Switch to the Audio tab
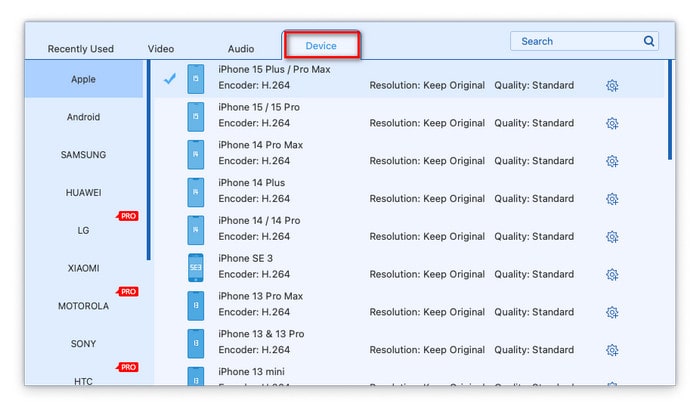 pyautogui.click(x=241, y=49)
